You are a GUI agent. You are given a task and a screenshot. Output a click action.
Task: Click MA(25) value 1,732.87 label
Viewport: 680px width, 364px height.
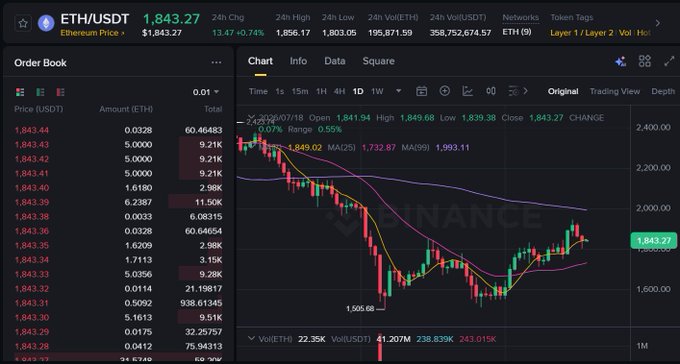click(x=379, y=148)
